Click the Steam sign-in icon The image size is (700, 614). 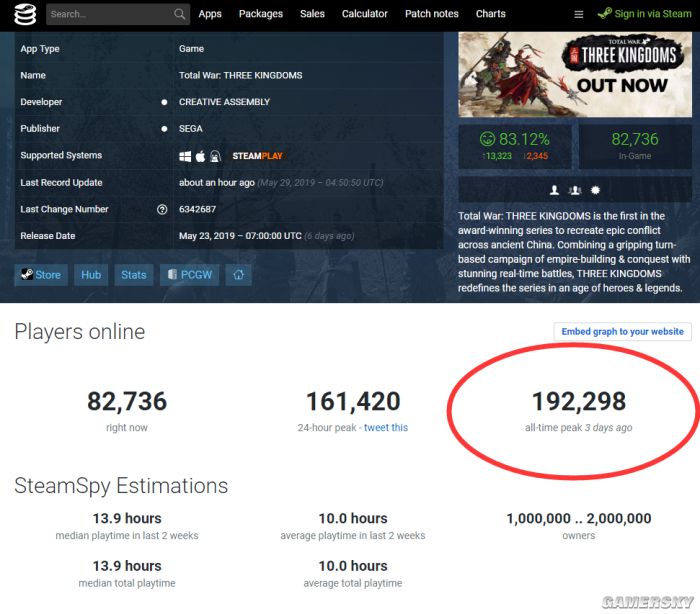[x=604, y=14]
